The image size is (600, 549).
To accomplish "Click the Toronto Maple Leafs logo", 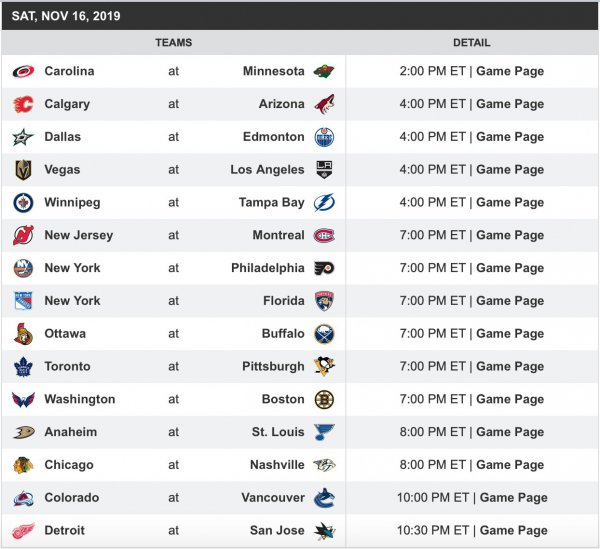I will coord(23,367).
